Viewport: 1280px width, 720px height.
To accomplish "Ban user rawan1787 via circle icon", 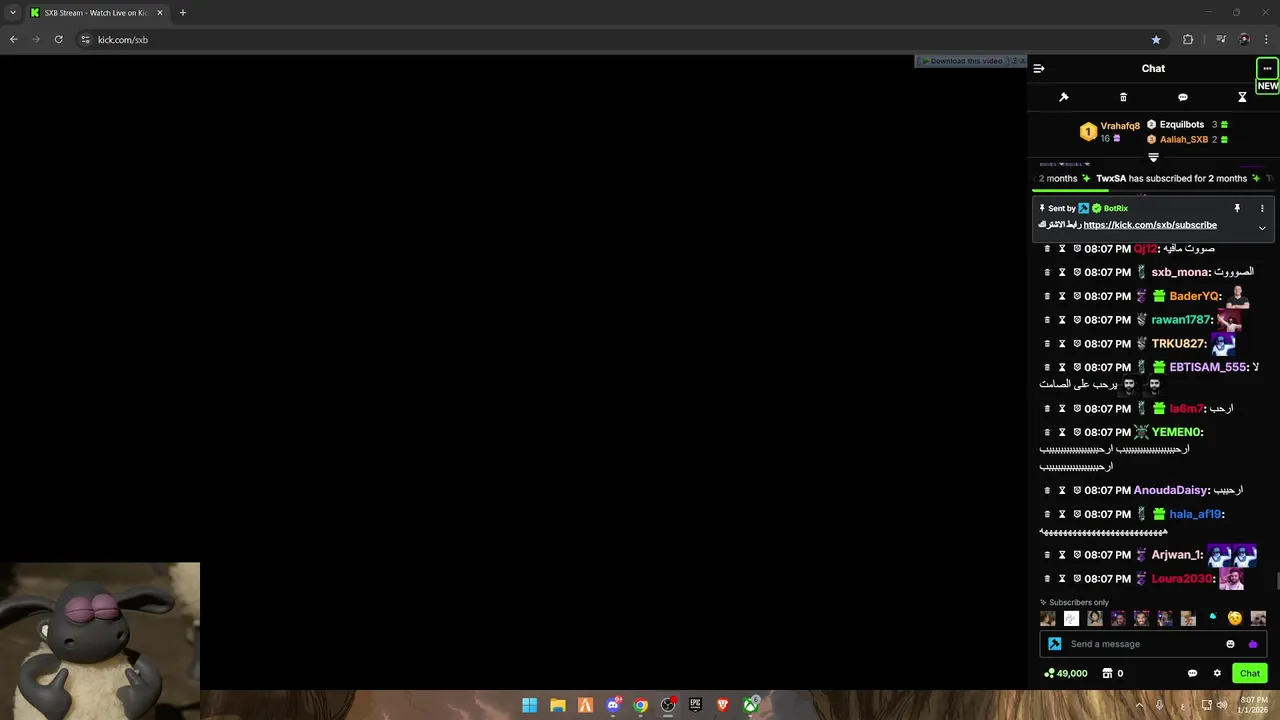I will [1077, 320].
